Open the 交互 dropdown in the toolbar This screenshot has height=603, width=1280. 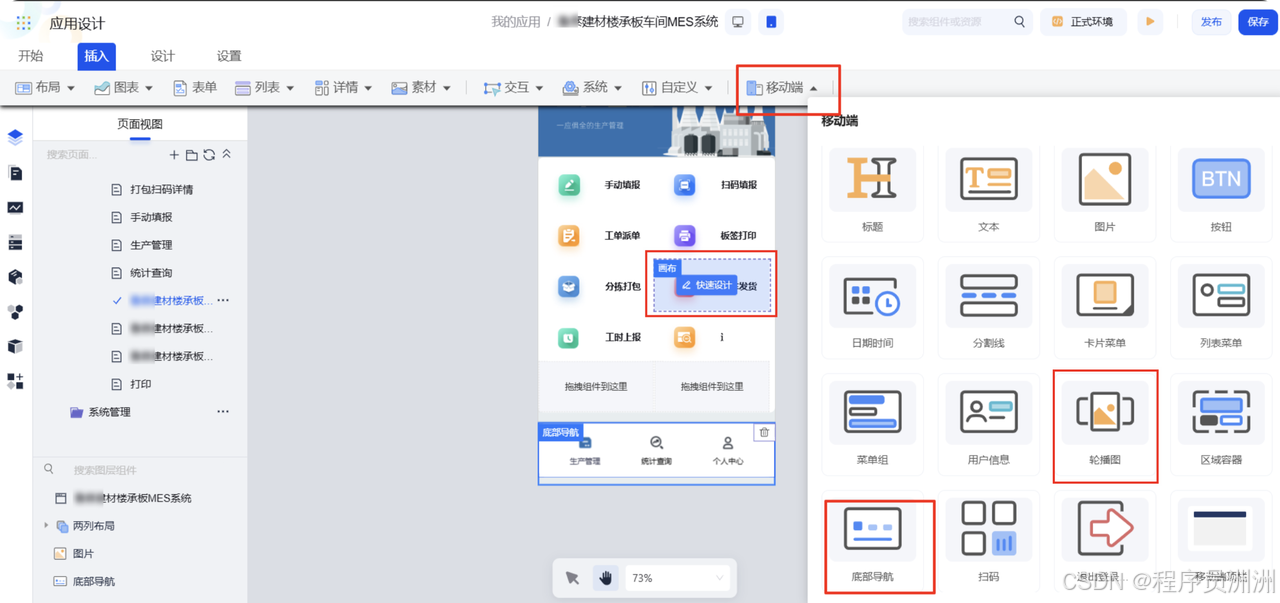pyautogui.click(x=513, y=88)
